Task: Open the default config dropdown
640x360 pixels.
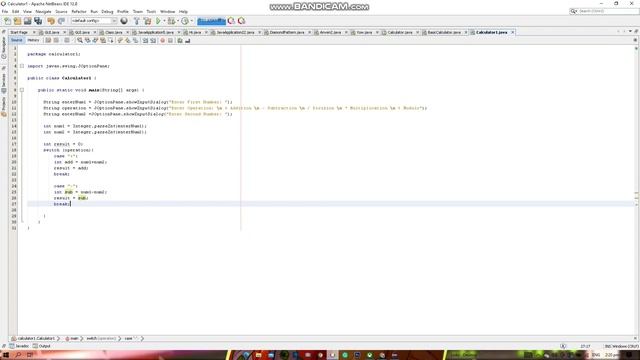Action: coord(94,21)
